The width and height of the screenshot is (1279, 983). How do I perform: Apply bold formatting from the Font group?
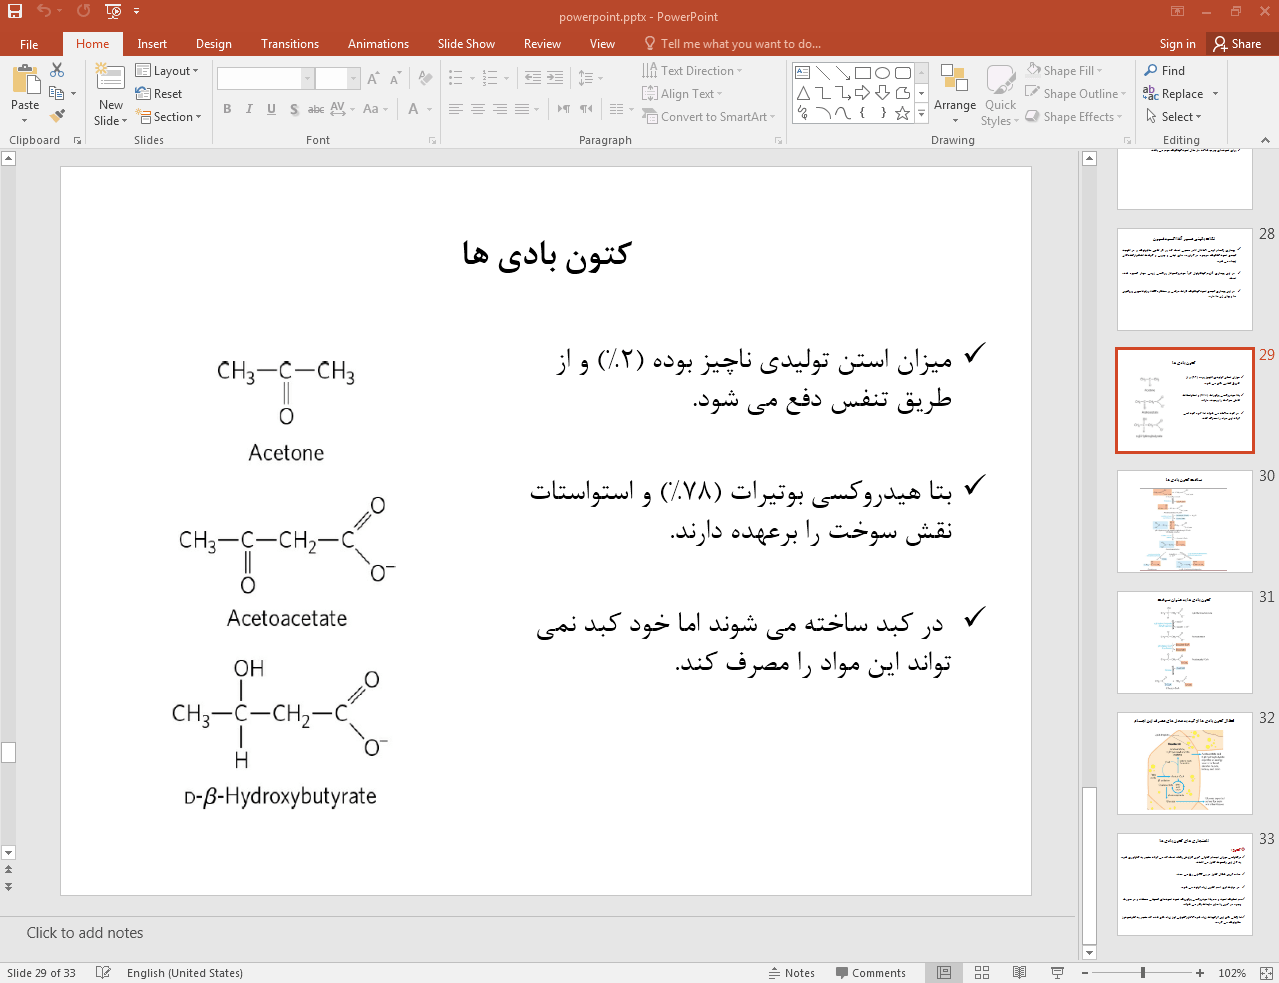click(x=227, y=108)
